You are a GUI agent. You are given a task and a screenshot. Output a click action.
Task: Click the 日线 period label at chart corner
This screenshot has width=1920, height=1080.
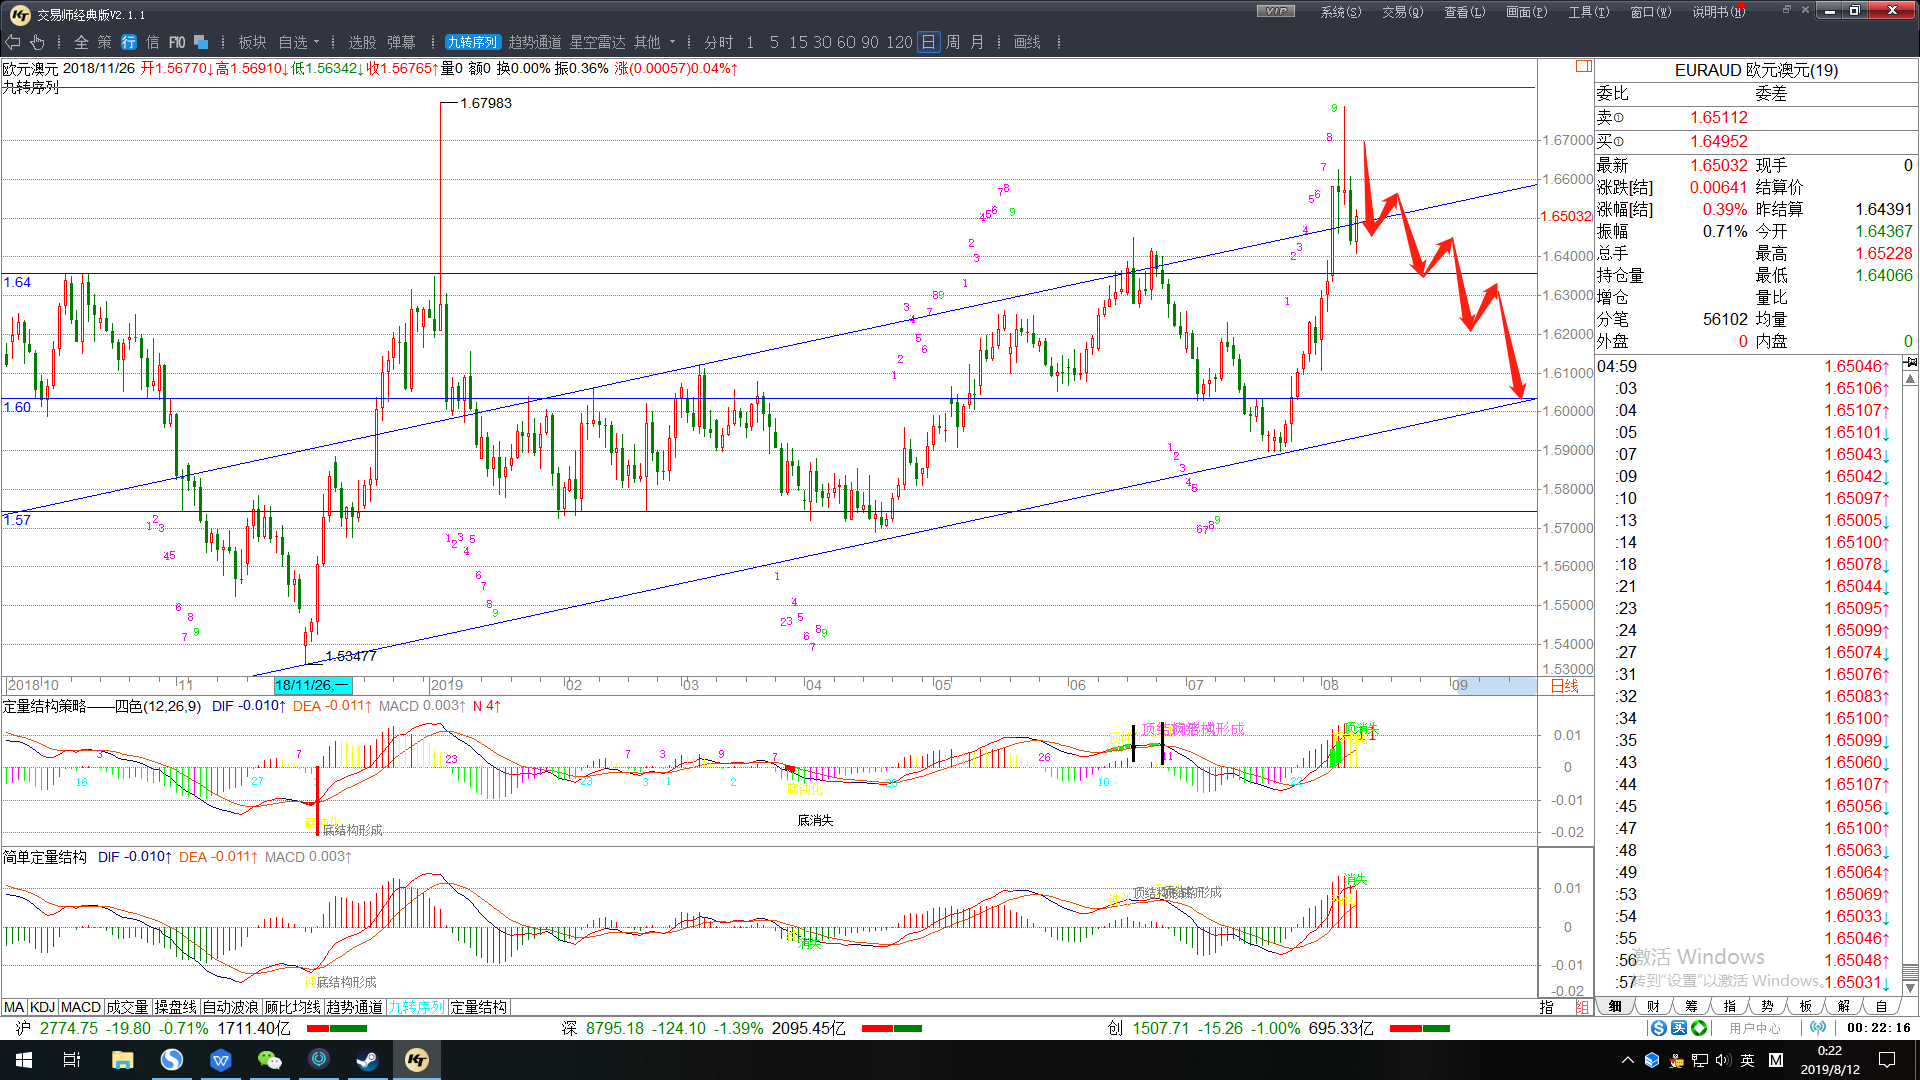pyautogui.click(x=1564, y=686)
